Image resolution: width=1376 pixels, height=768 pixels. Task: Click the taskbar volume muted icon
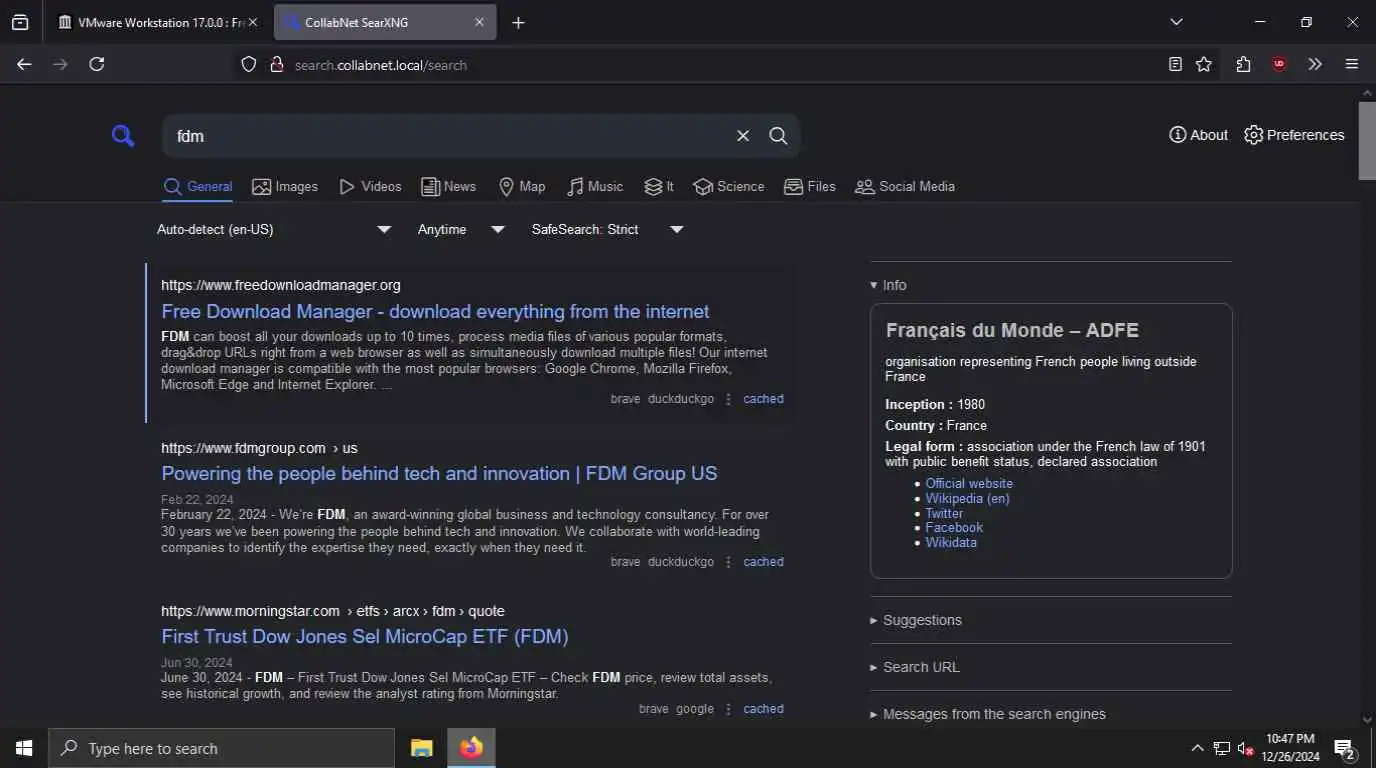click(x=1246, y=748)
